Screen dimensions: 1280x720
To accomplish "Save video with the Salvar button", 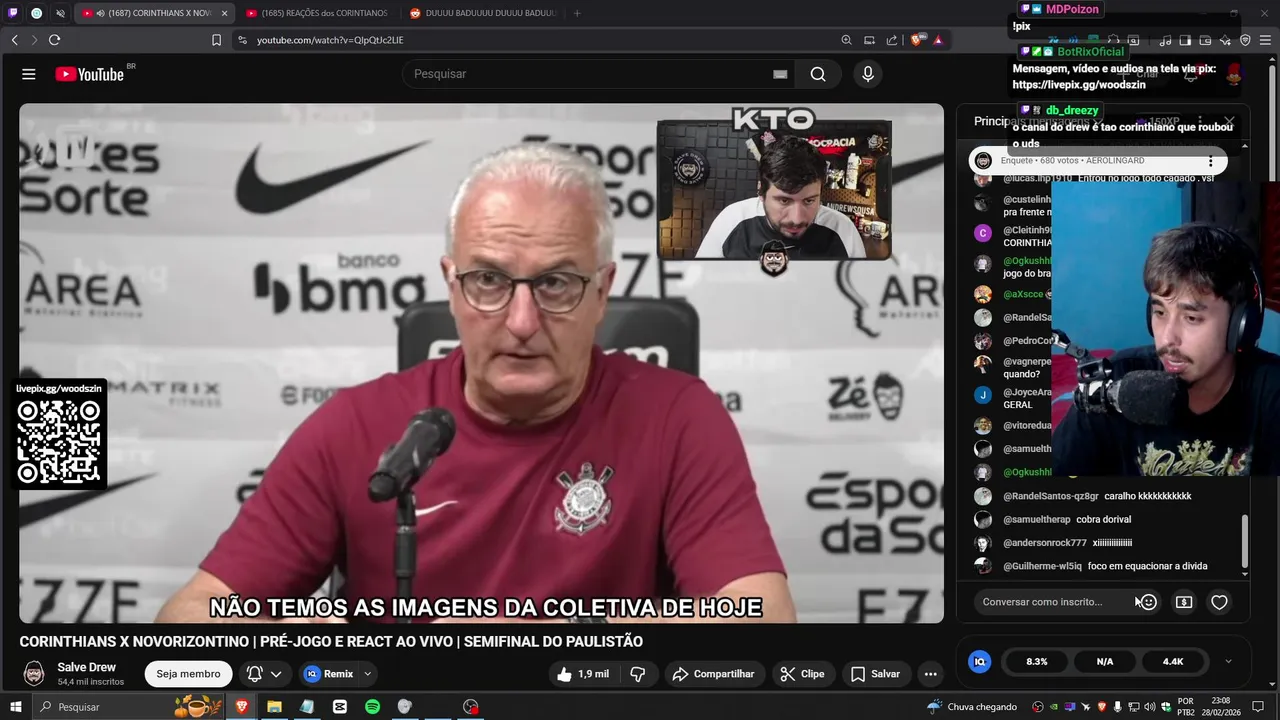I will point(876,674).
